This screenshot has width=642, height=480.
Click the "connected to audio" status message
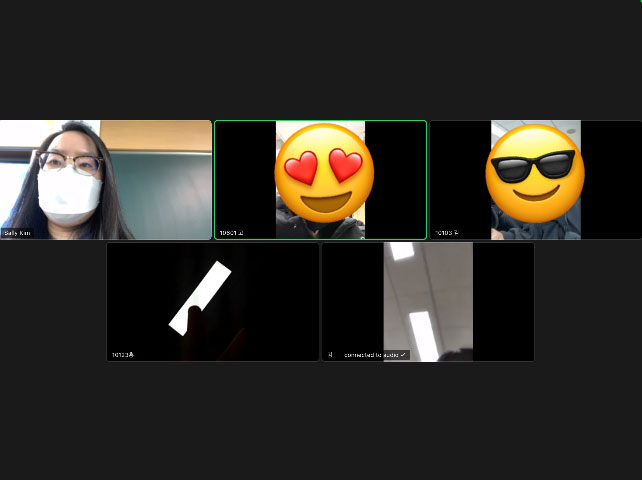click(x=370, y=355)
